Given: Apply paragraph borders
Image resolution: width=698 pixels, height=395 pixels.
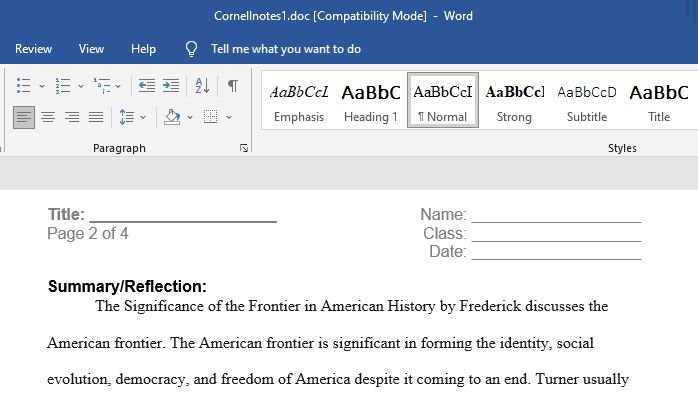Looking at the screenshot, I should point(210,117).
